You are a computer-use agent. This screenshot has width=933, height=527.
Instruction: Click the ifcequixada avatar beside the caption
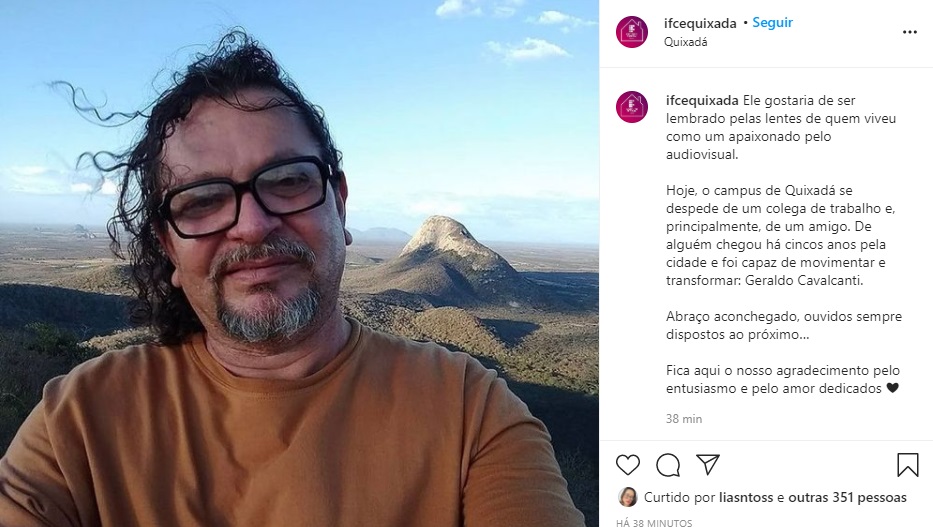pyautogui.click(x=631, y=107)
